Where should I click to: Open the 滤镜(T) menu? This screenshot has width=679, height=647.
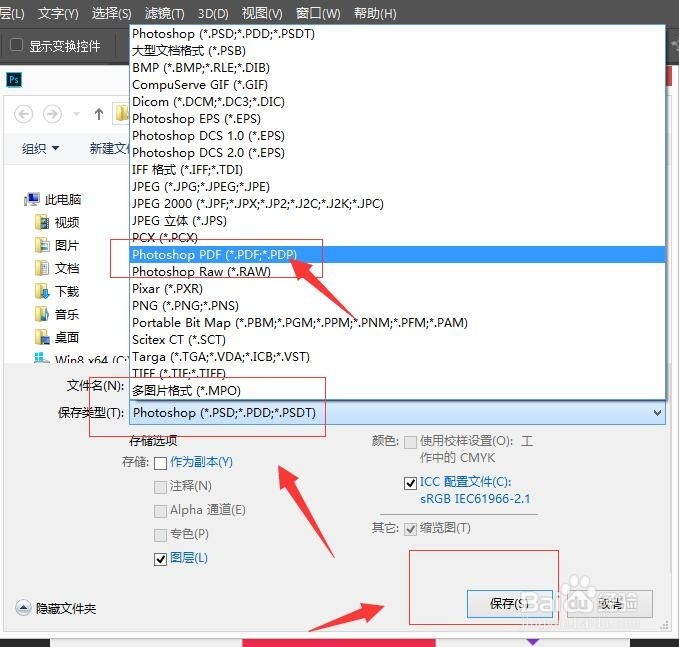[x=165, y=13]
